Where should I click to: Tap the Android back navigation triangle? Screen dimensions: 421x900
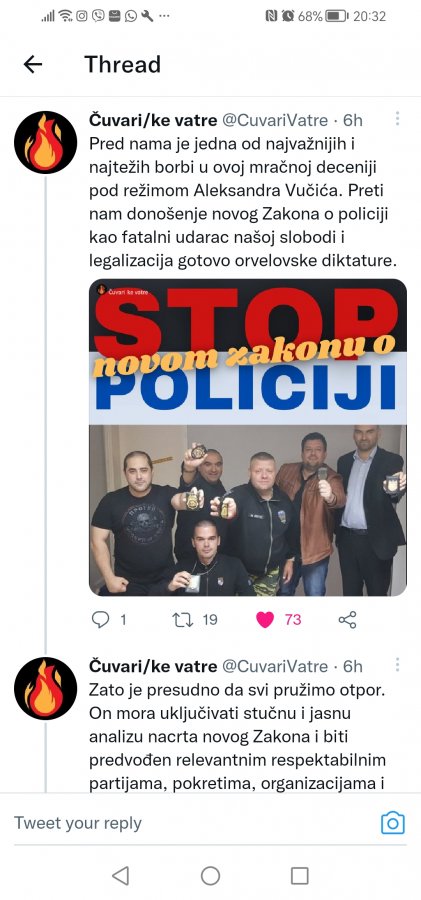click(x=120, y=875)
